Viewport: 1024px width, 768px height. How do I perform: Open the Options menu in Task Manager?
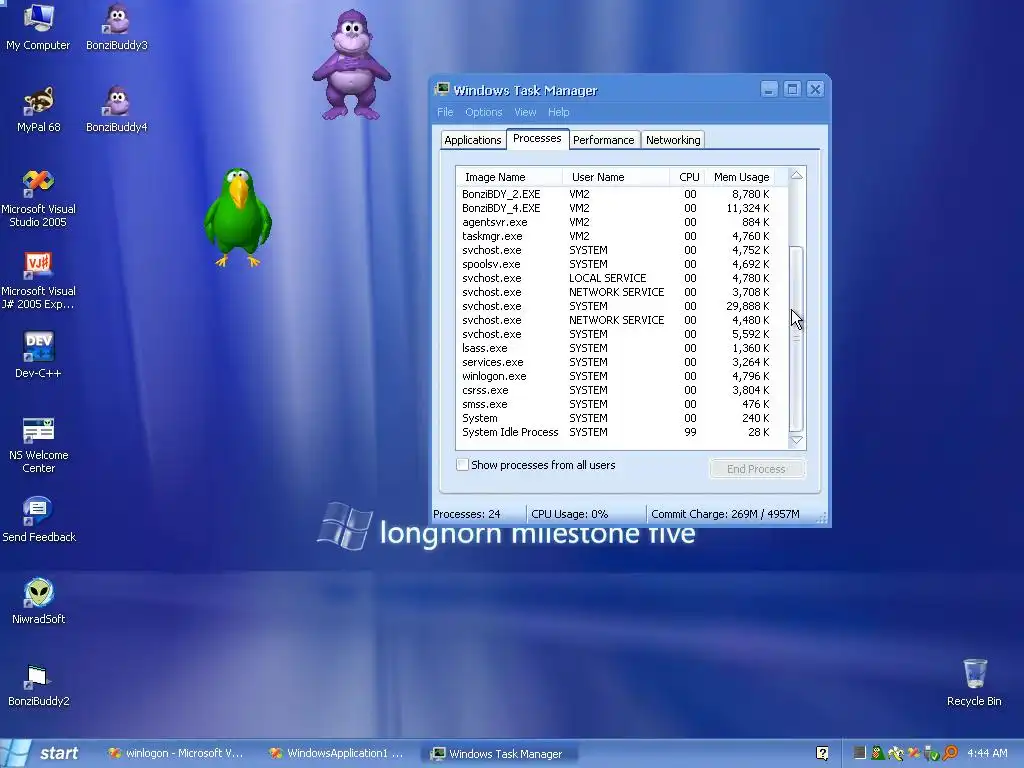point(484,112)
